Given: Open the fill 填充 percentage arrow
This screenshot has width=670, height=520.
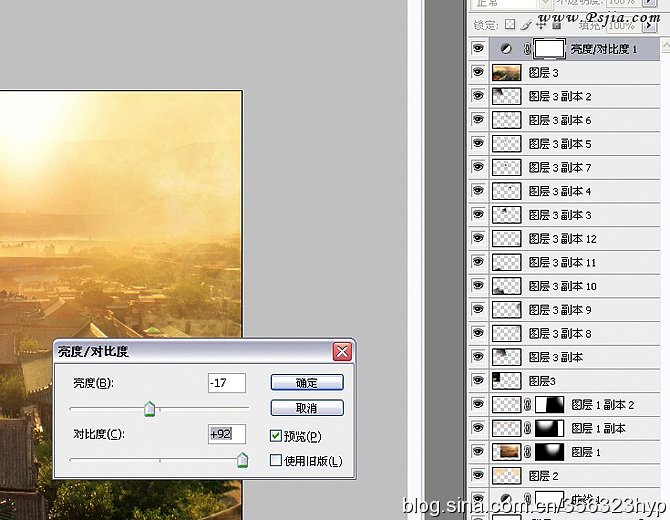Looking at the screenshot, I should point(649,25).
